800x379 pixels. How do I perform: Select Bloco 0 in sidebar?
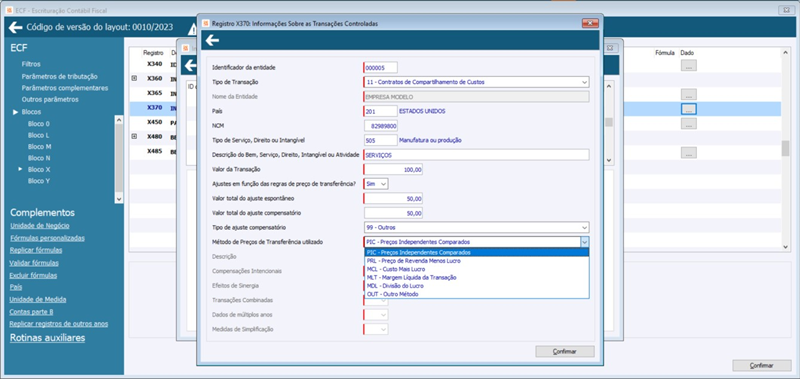pyautogui.click(x=39, y=123)
